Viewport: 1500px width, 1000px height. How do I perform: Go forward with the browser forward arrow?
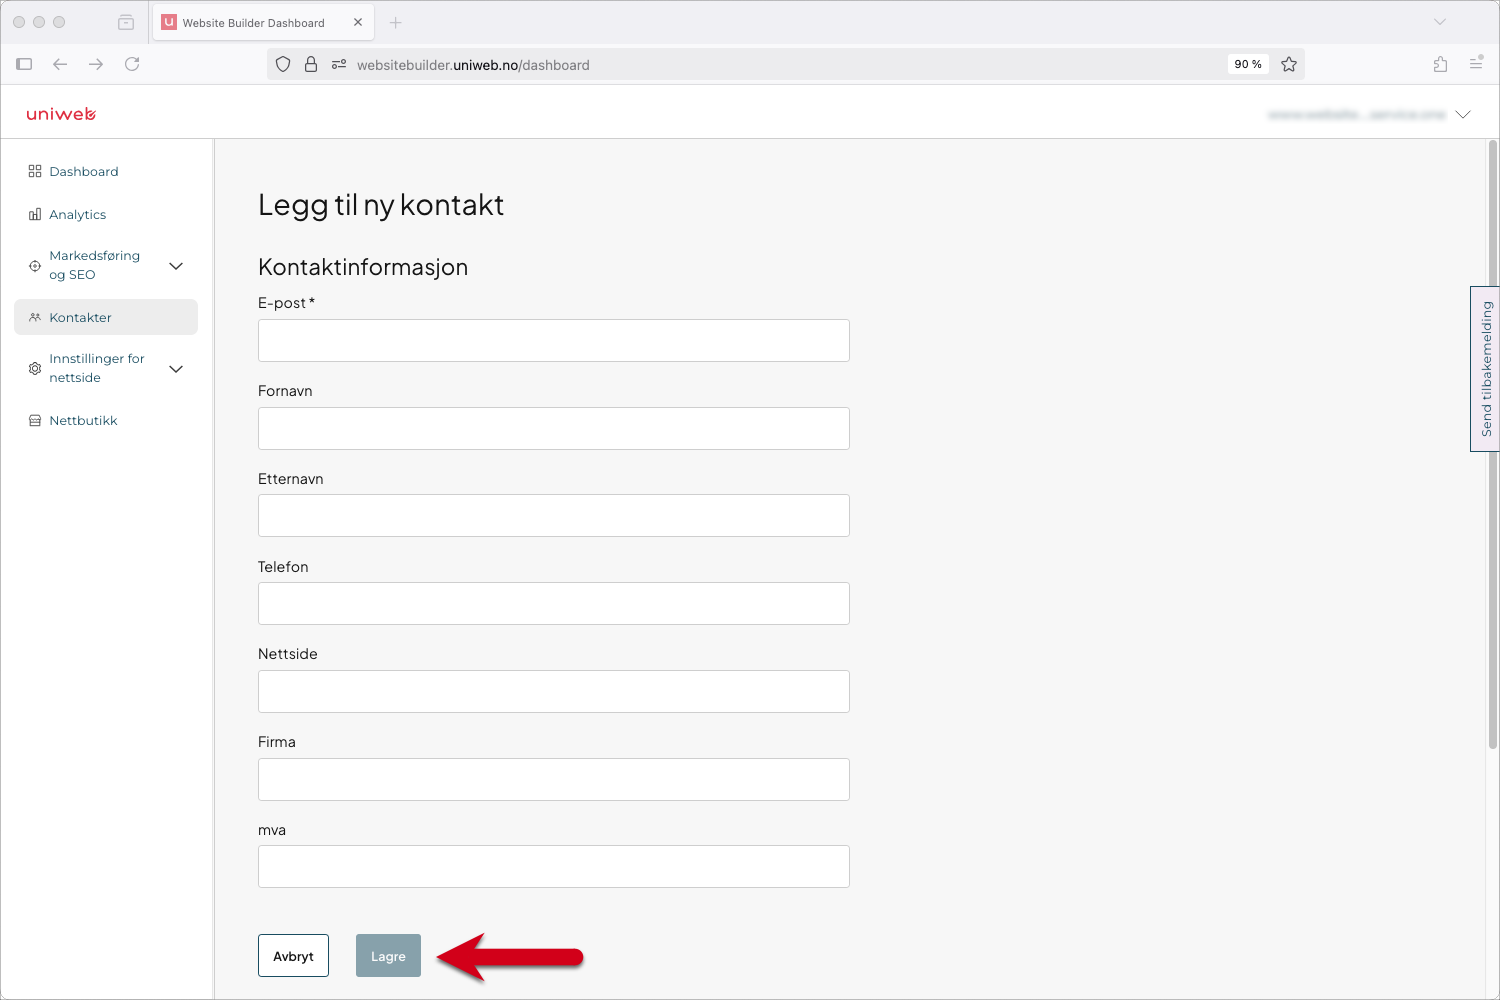(96, 64)
